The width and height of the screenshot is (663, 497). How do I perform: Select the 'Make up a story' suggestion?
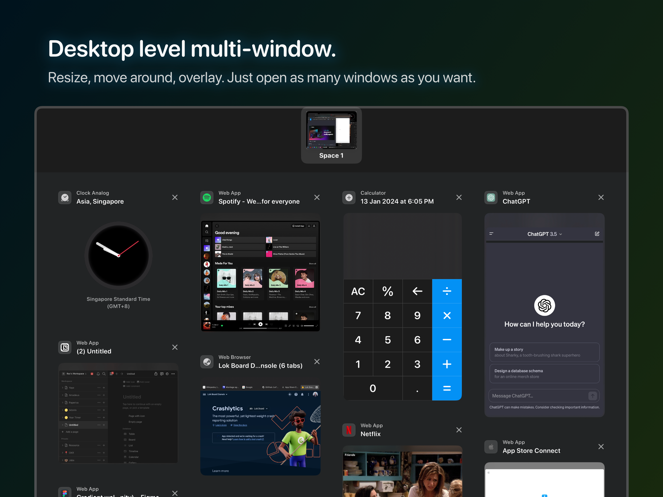tap(544, 352)
